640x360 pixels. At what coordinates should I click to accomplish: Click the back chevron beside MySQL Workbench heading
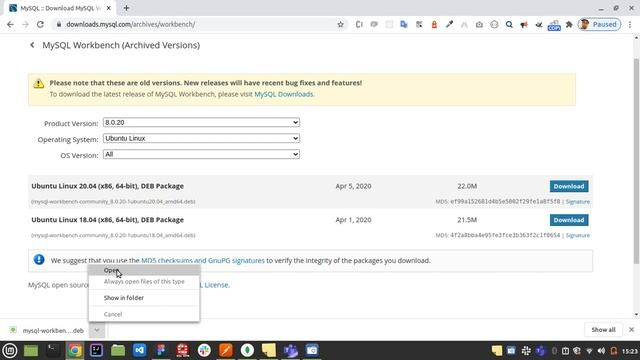coord(32,45)
